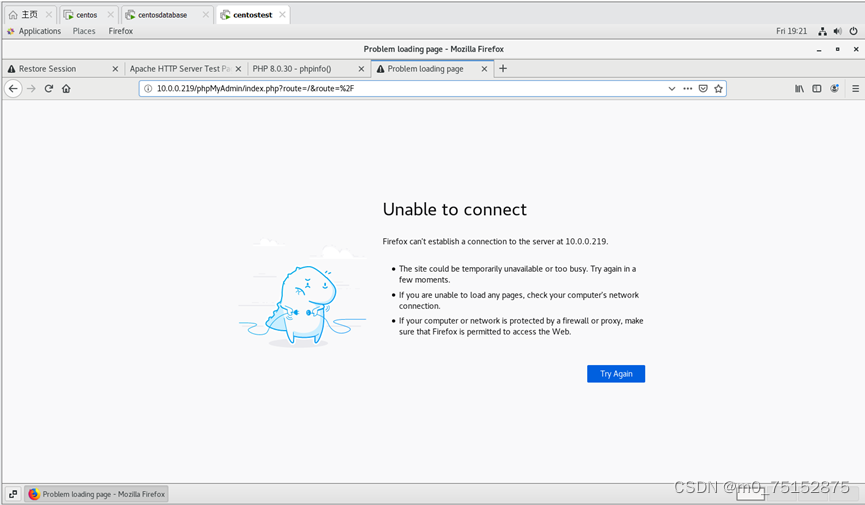Show sidebars icon in toolbar

pos(817,88)
